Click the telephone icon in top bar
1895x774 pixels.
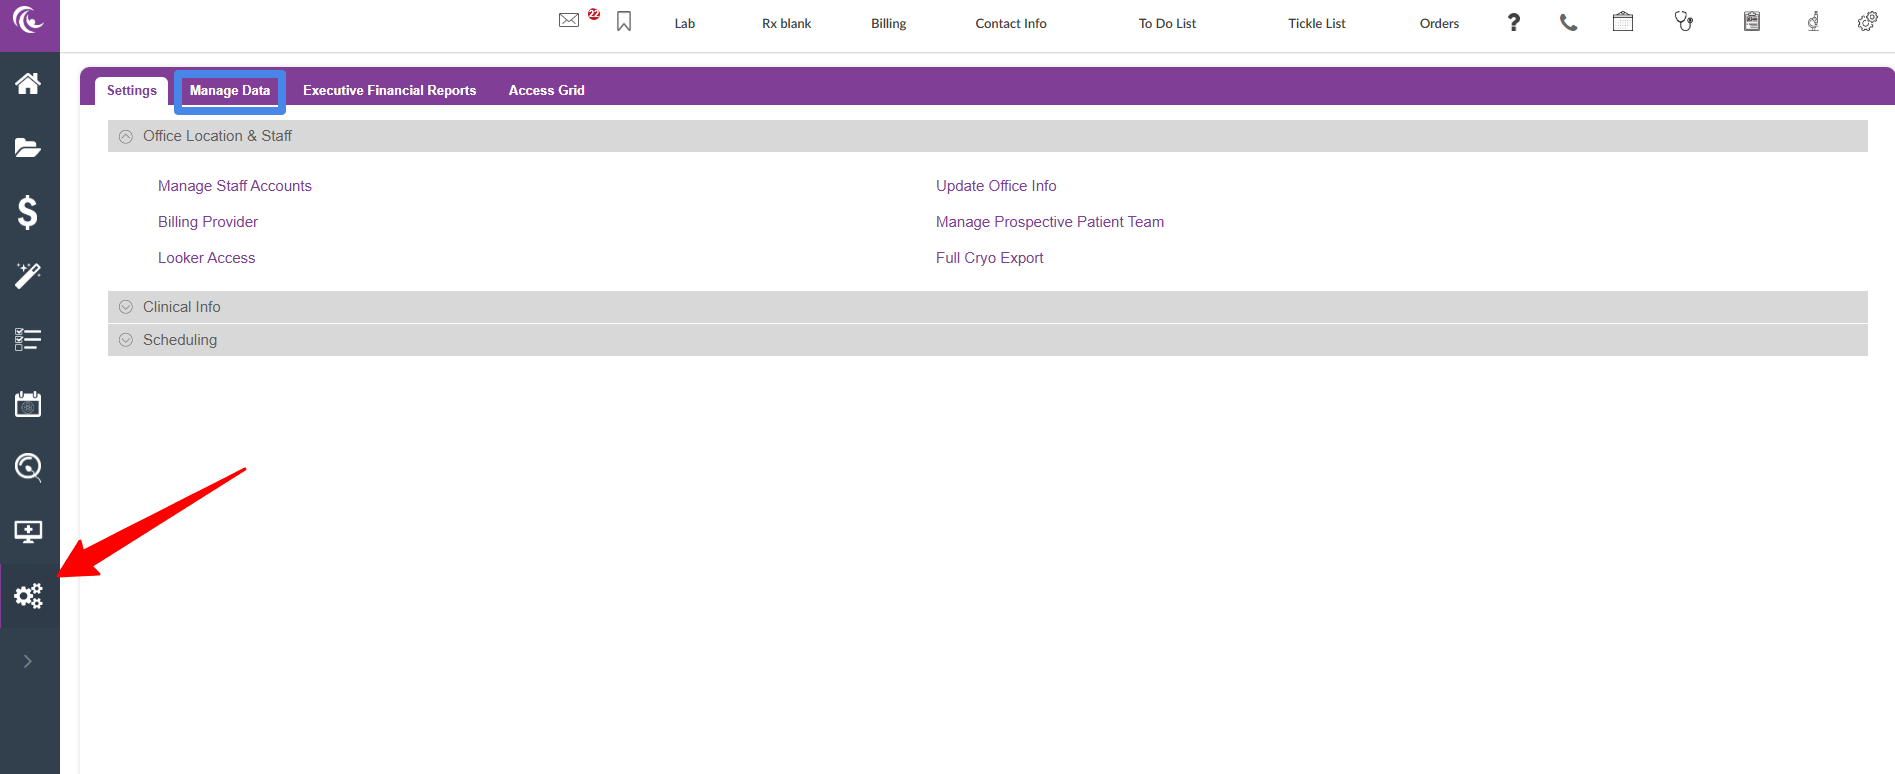pos(1568,22)
